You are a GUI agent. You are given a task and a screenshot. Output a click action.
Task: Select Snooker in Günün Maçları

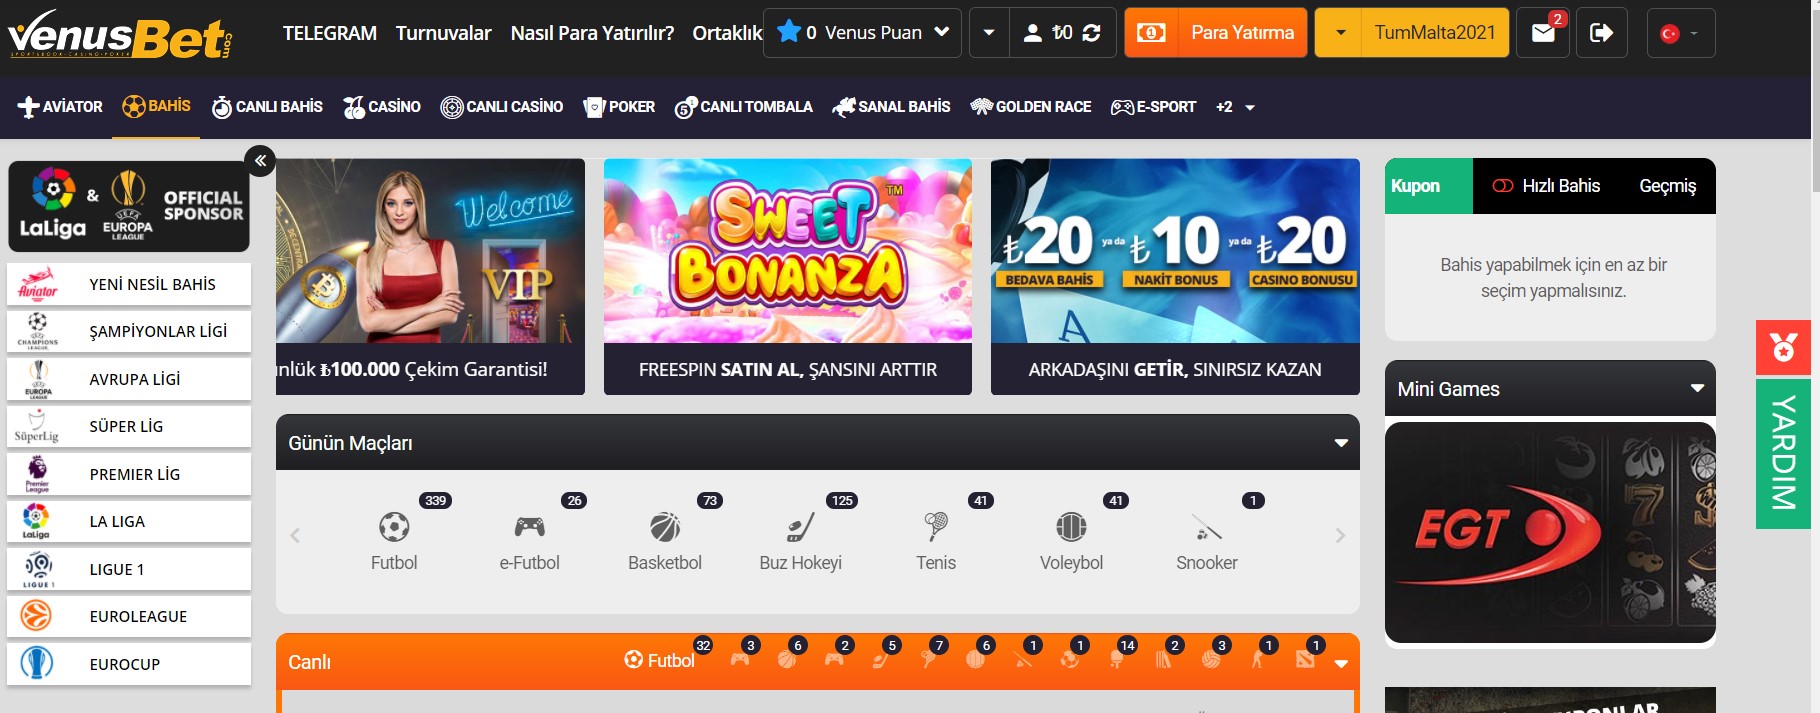1207,542
